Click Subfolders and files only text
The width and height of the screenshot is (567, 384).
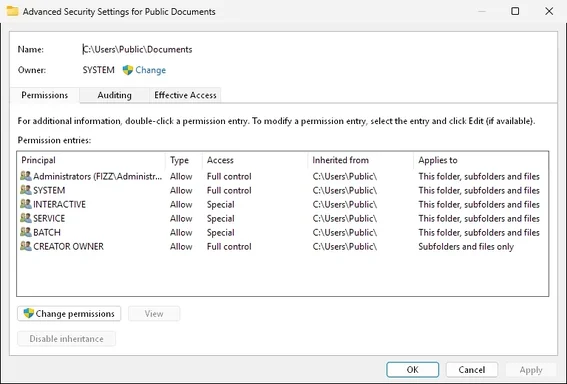(466, 246)
